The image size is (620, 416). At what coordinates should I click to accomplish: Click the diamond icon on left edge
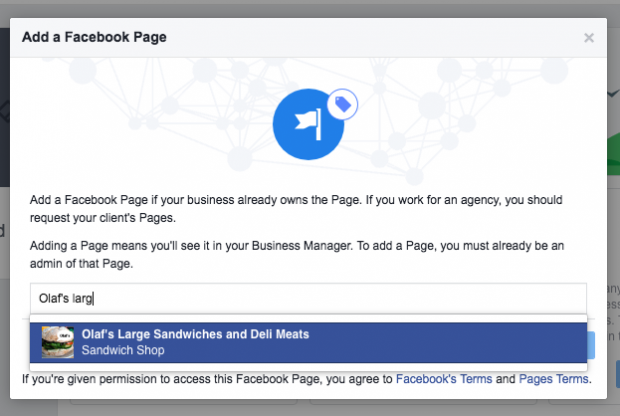[5, 112]
